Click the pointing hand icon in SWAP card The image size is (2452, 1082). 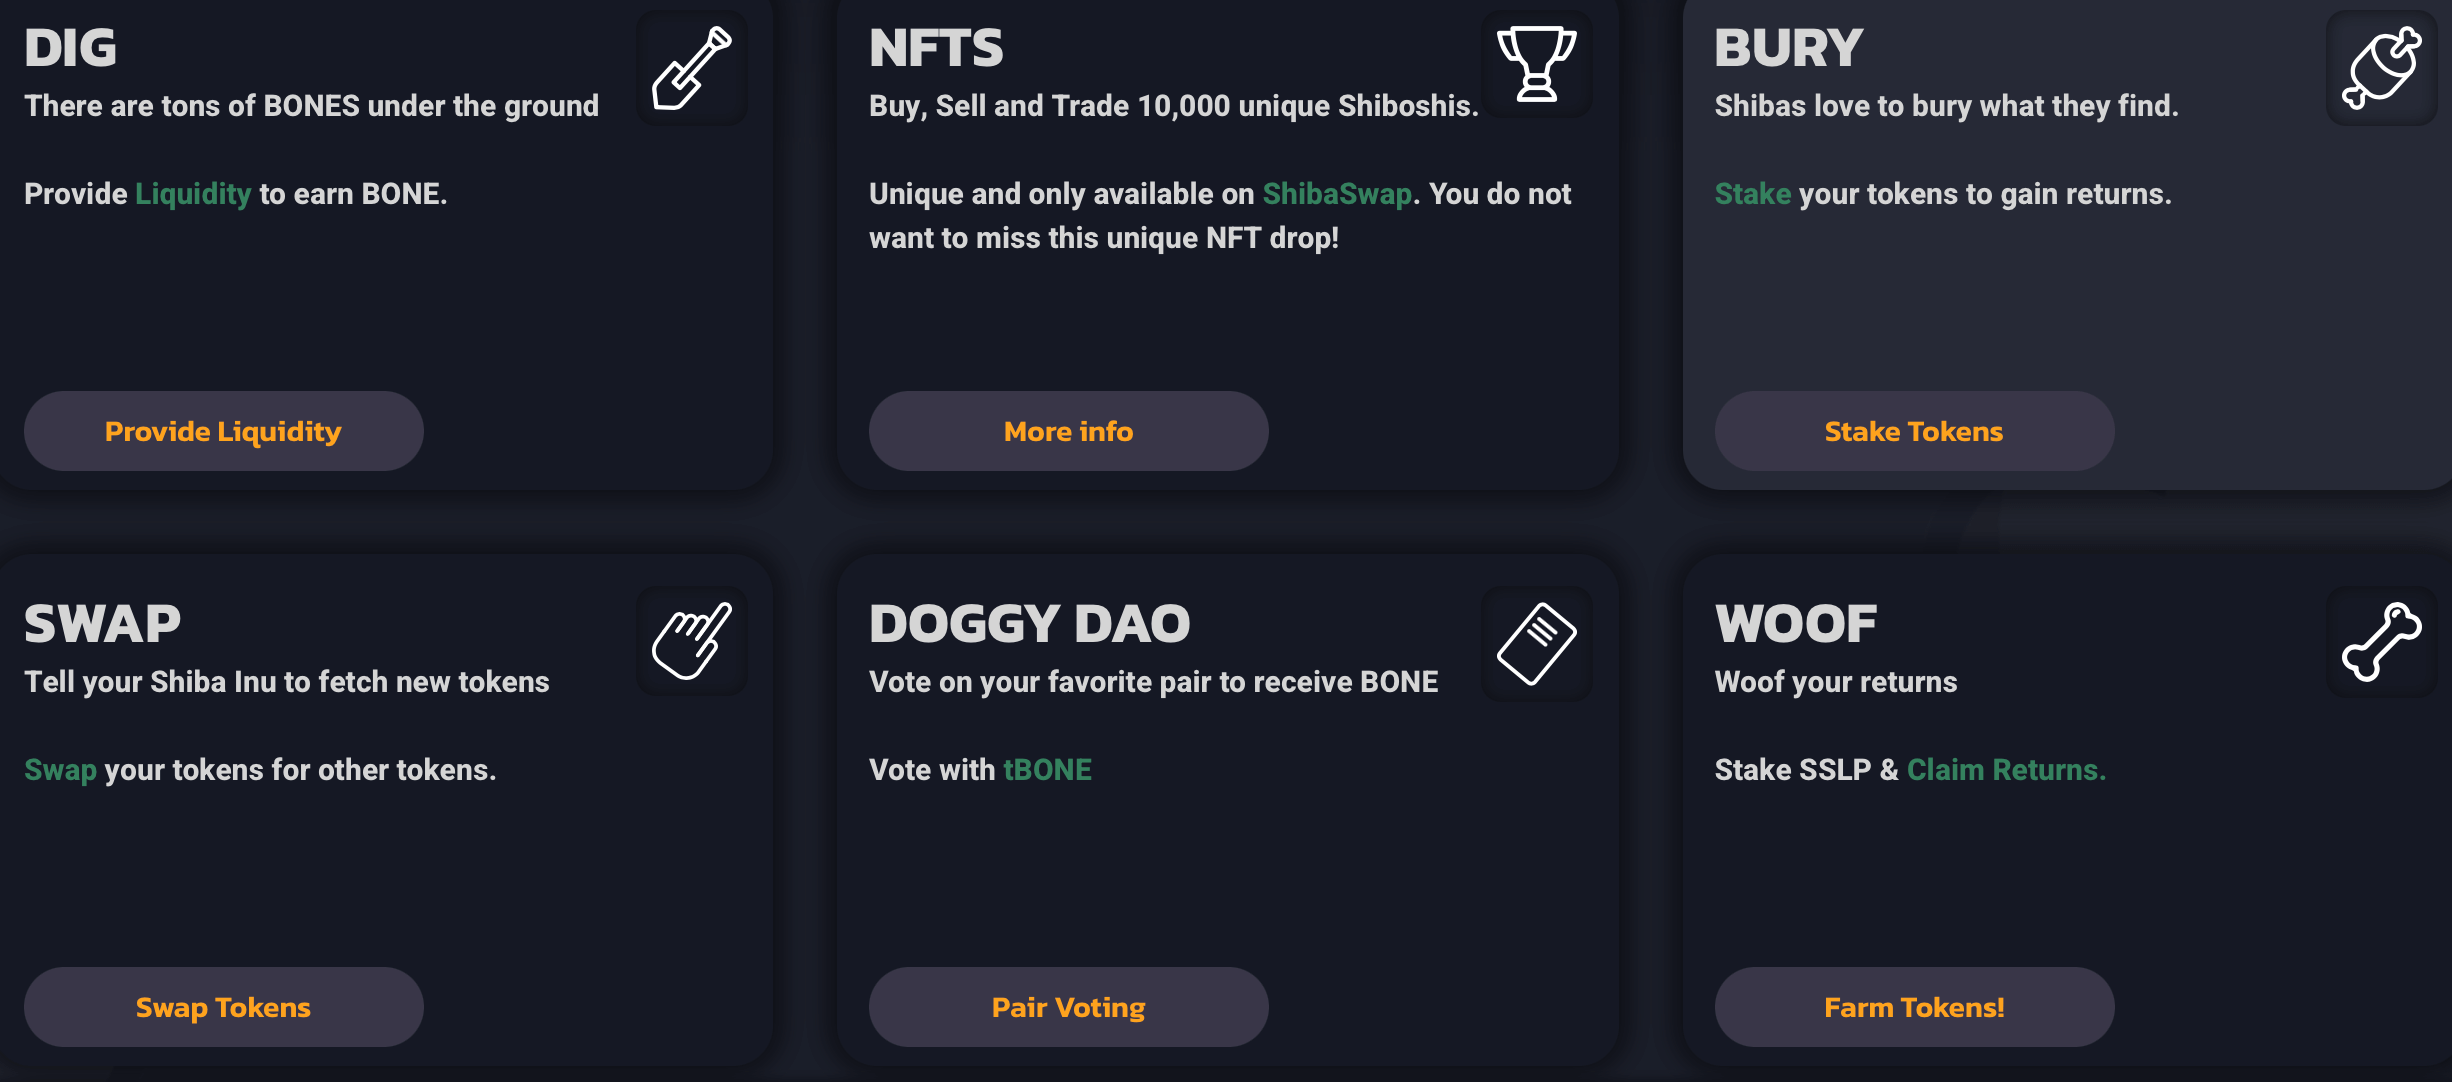pos(692,642)
